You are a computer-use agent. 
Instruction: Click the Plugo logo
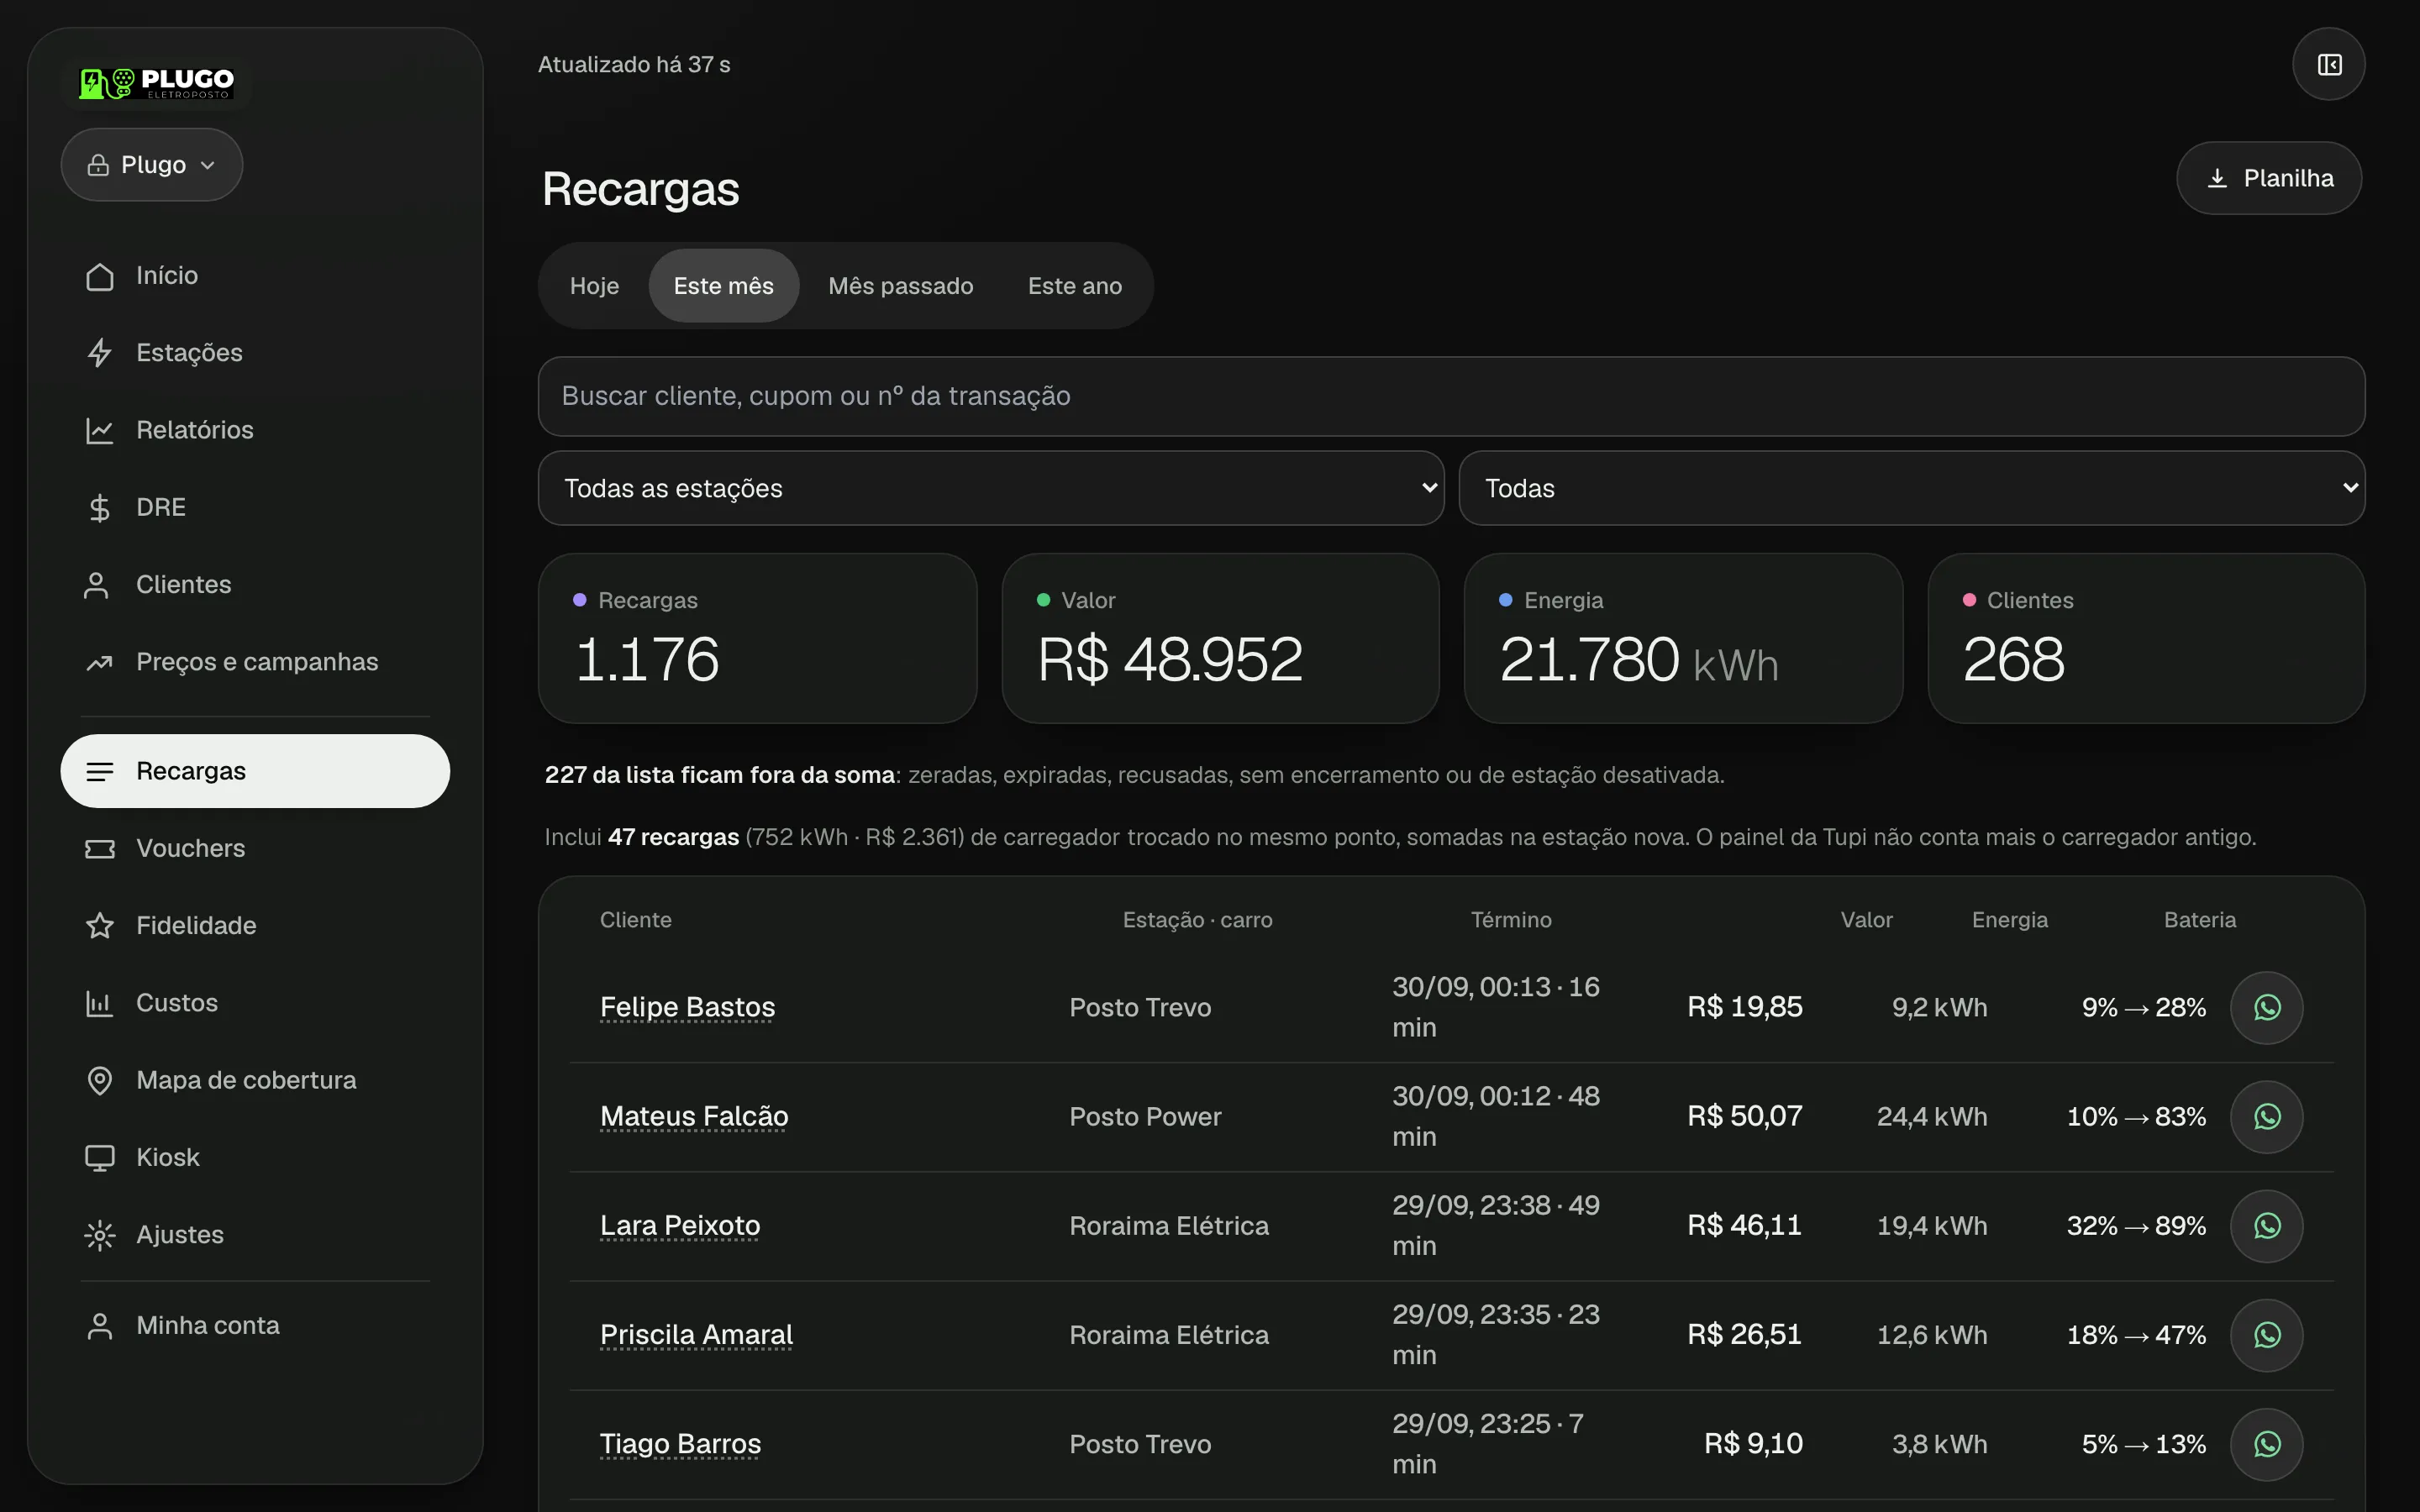coord(157,83)
